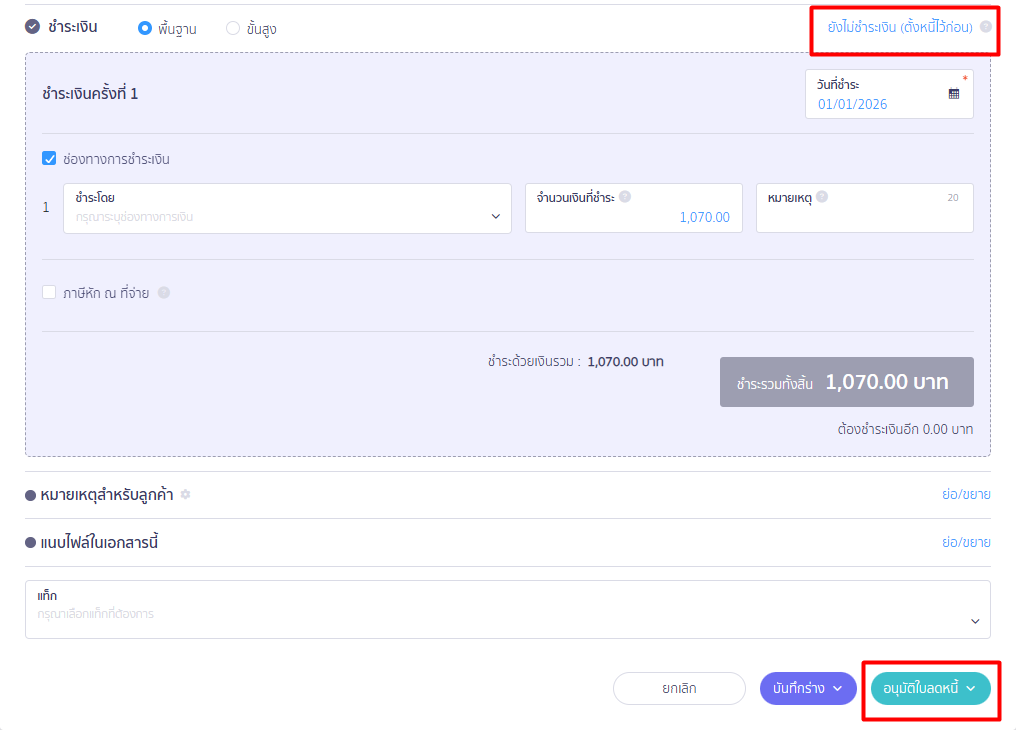
Task: Click the ยกเลิก cancel button
Action: 679,688
